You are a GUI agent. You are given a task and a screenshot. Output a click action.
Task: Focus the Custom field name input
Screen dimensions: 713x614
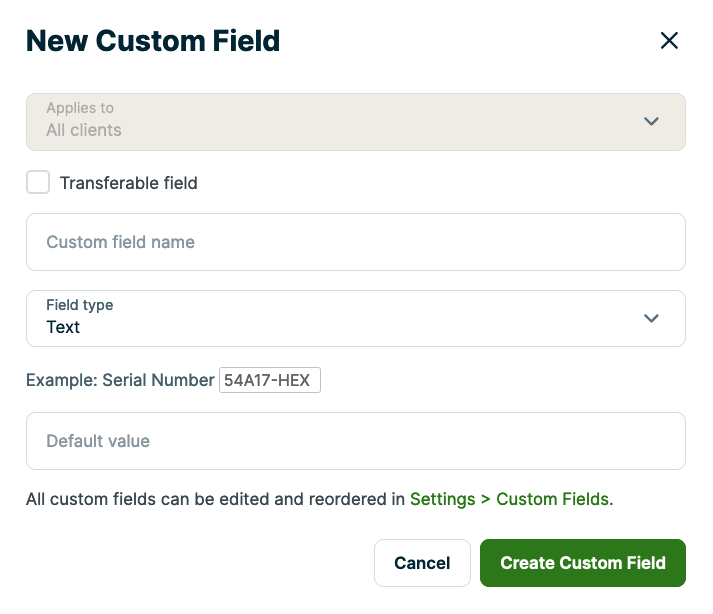(x=355, y=242)
